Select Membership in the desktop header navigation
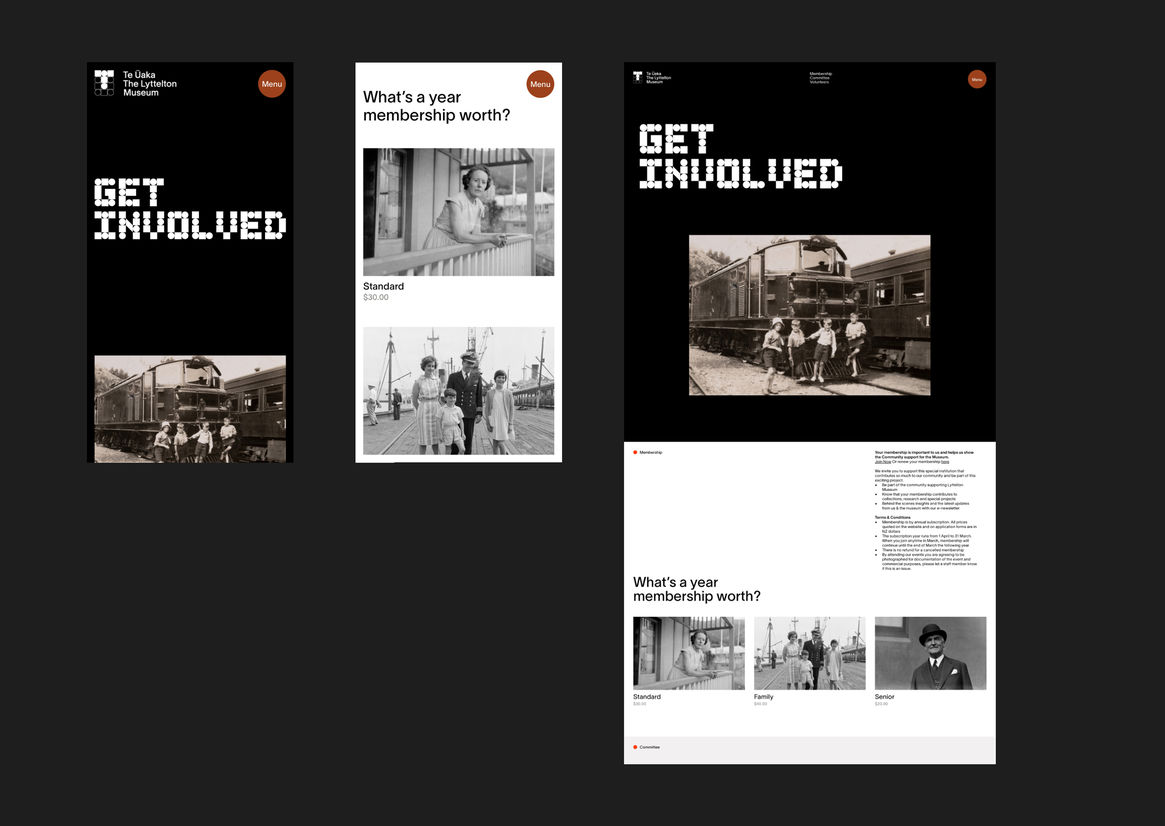Image resolution: width=1165 pixels, height=826 pixels. 820,73
